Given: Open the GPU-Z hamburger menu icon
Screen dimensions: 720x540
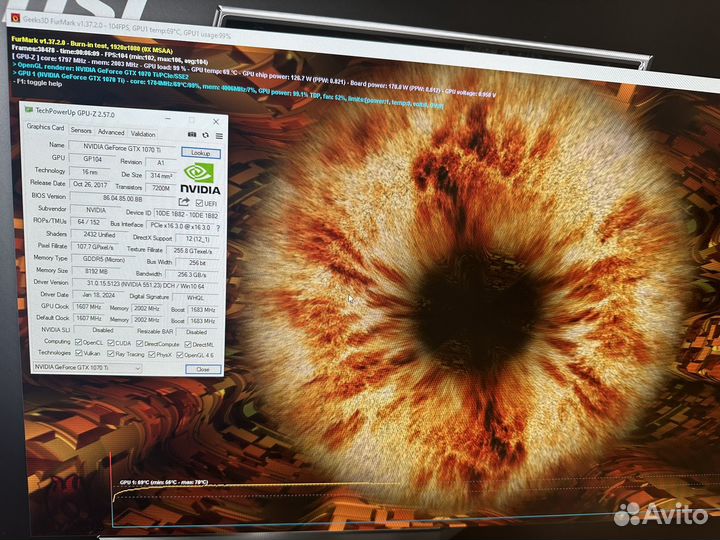Looking at the screenshot, I should click(x=218, y=135).
